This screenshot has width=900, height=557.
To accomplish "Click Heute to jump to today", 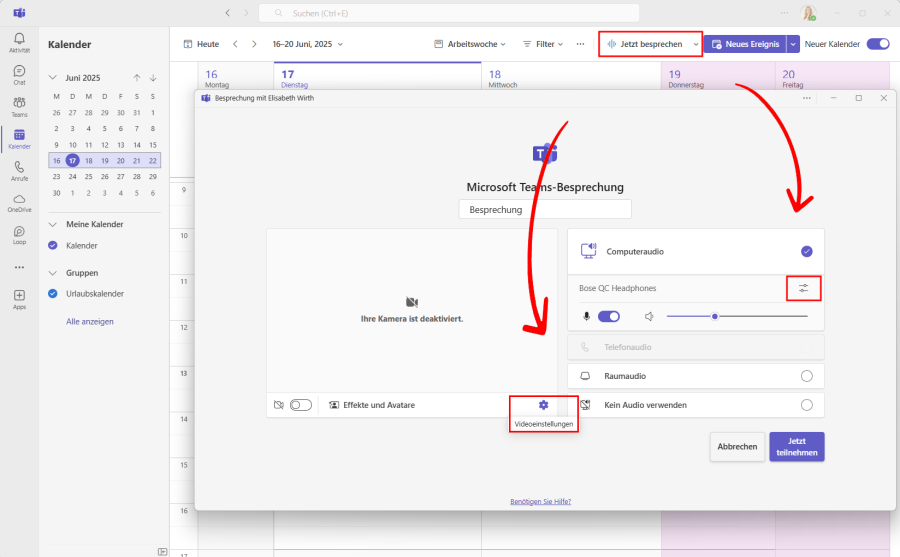I will 201,44.
